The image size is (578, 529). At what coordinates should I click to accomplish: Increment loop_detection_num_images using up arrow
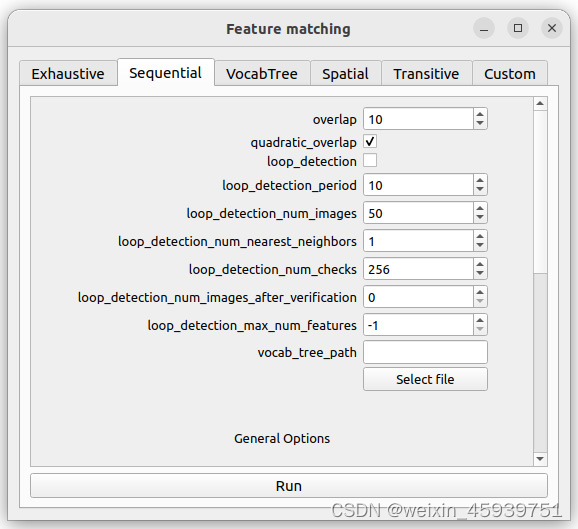[x=480, y=208]
